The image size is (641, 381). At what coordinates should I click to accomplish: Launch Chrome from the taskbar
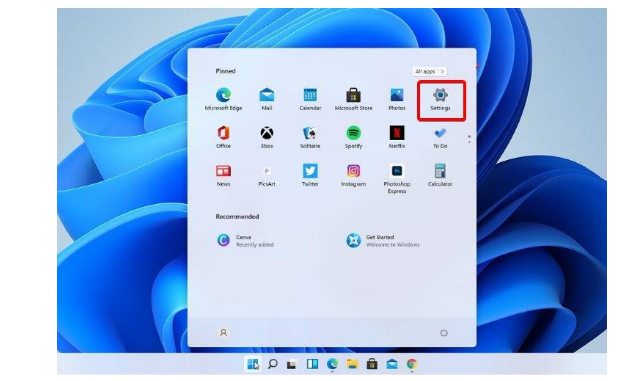pos(412,364)
